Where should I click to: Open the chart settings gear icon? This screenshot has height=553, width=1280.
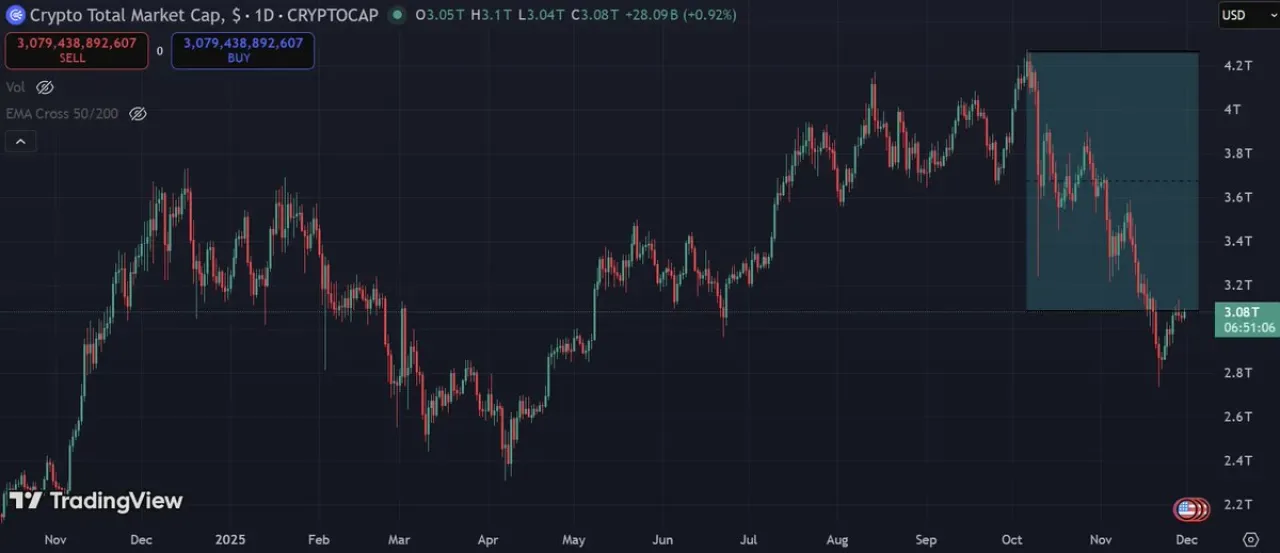pyautogui.click(x=1249, y=539)
